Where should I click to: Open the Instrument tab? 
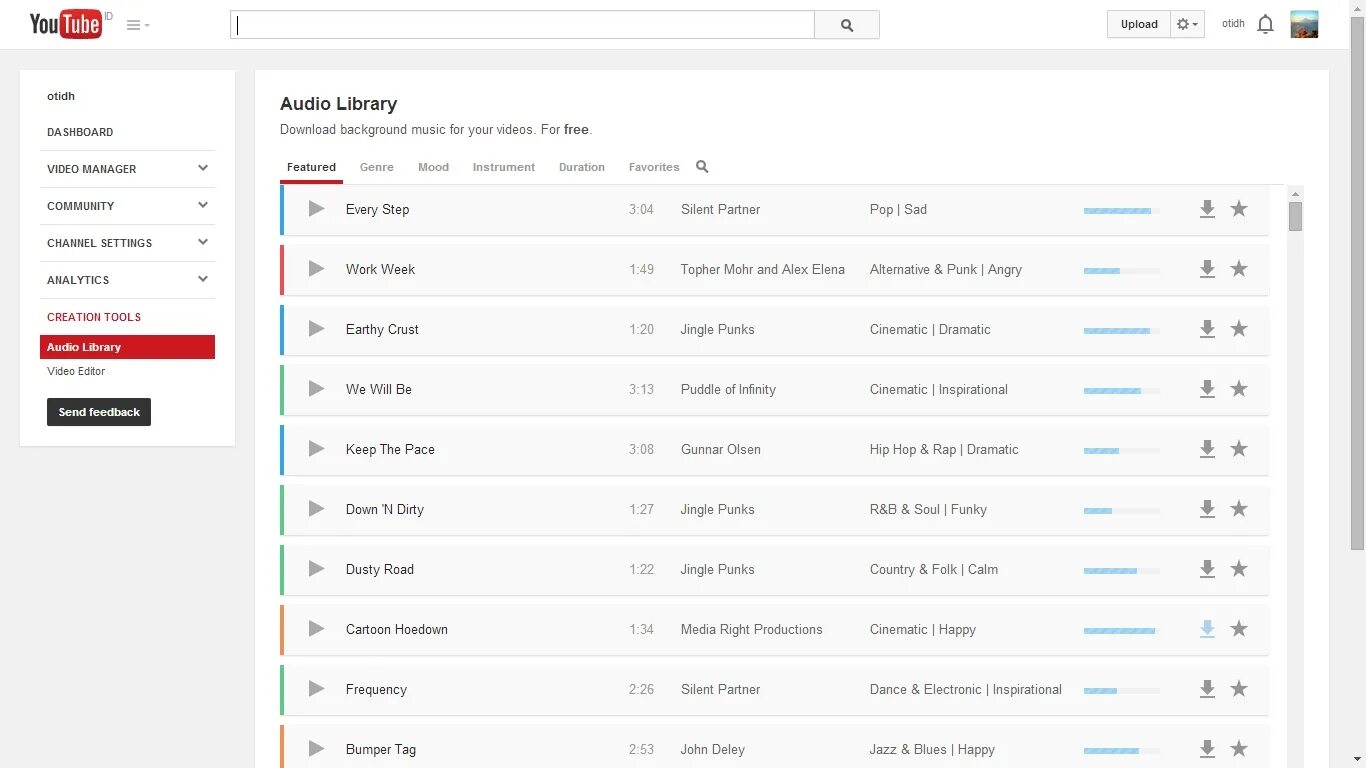[x=504, y=167]
